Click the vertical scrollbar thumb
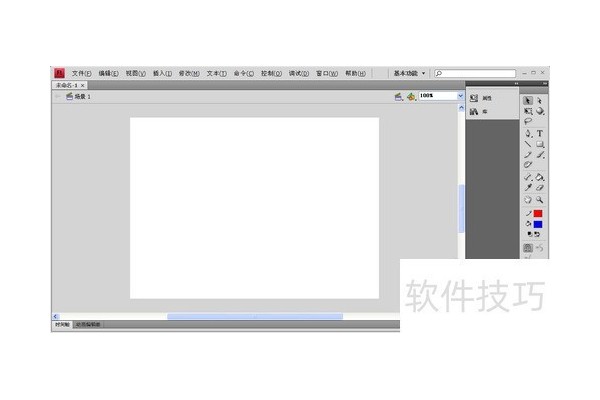 461,209
